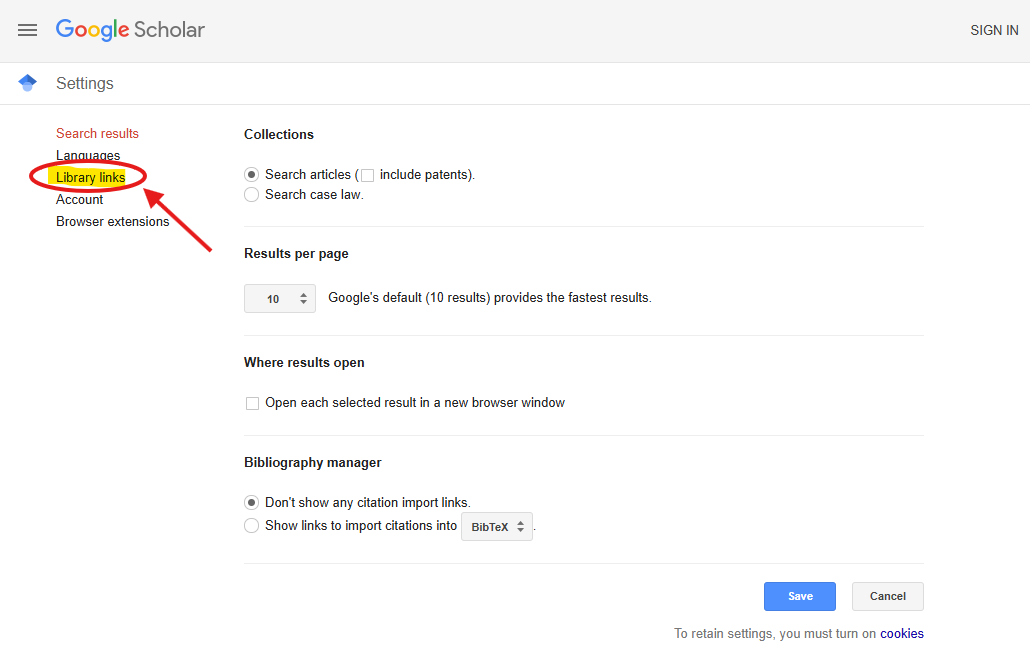Open the Search results settings section

(x=97, y=133)
